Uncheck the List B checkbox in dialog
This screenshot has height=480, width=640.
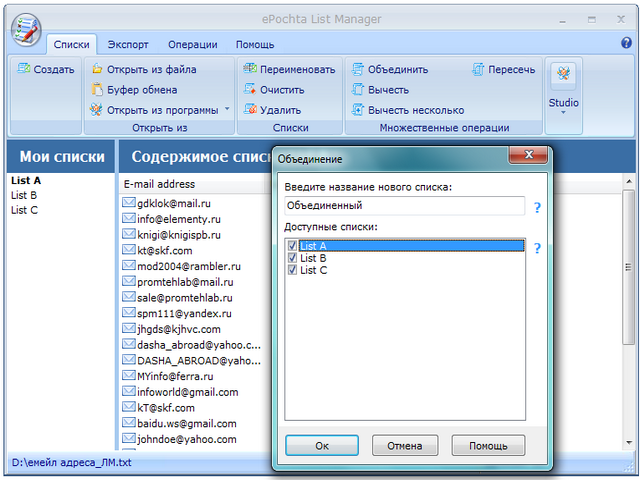pos(292,258)
